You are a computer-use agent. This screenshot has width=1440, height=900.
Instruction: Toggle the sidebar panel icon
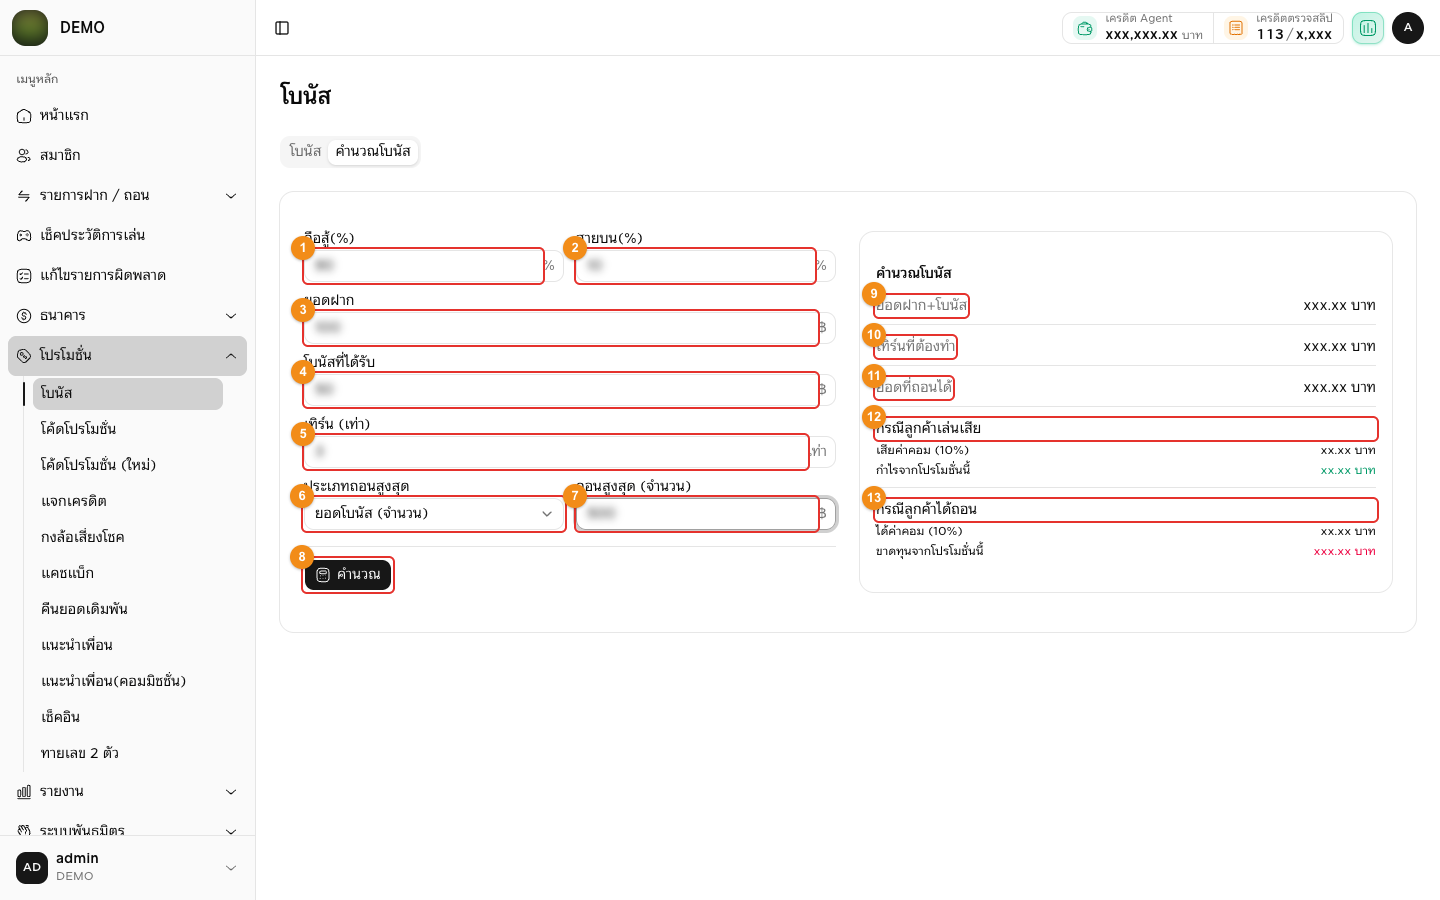coord(282,28)
